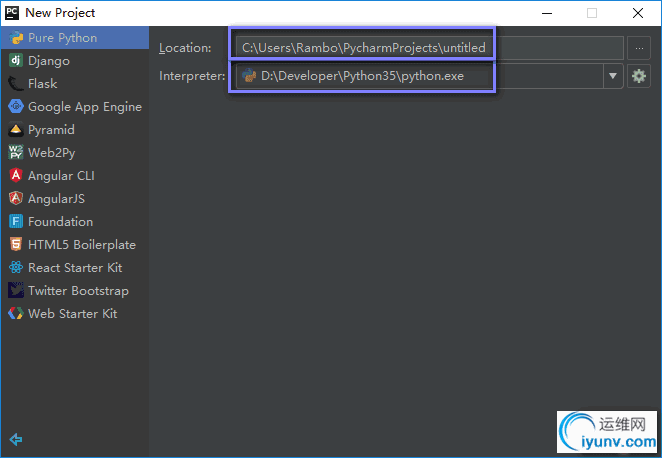Screen dimensions: 662x458
Task: Click the Interpreter label
Action: coord(193,76)
